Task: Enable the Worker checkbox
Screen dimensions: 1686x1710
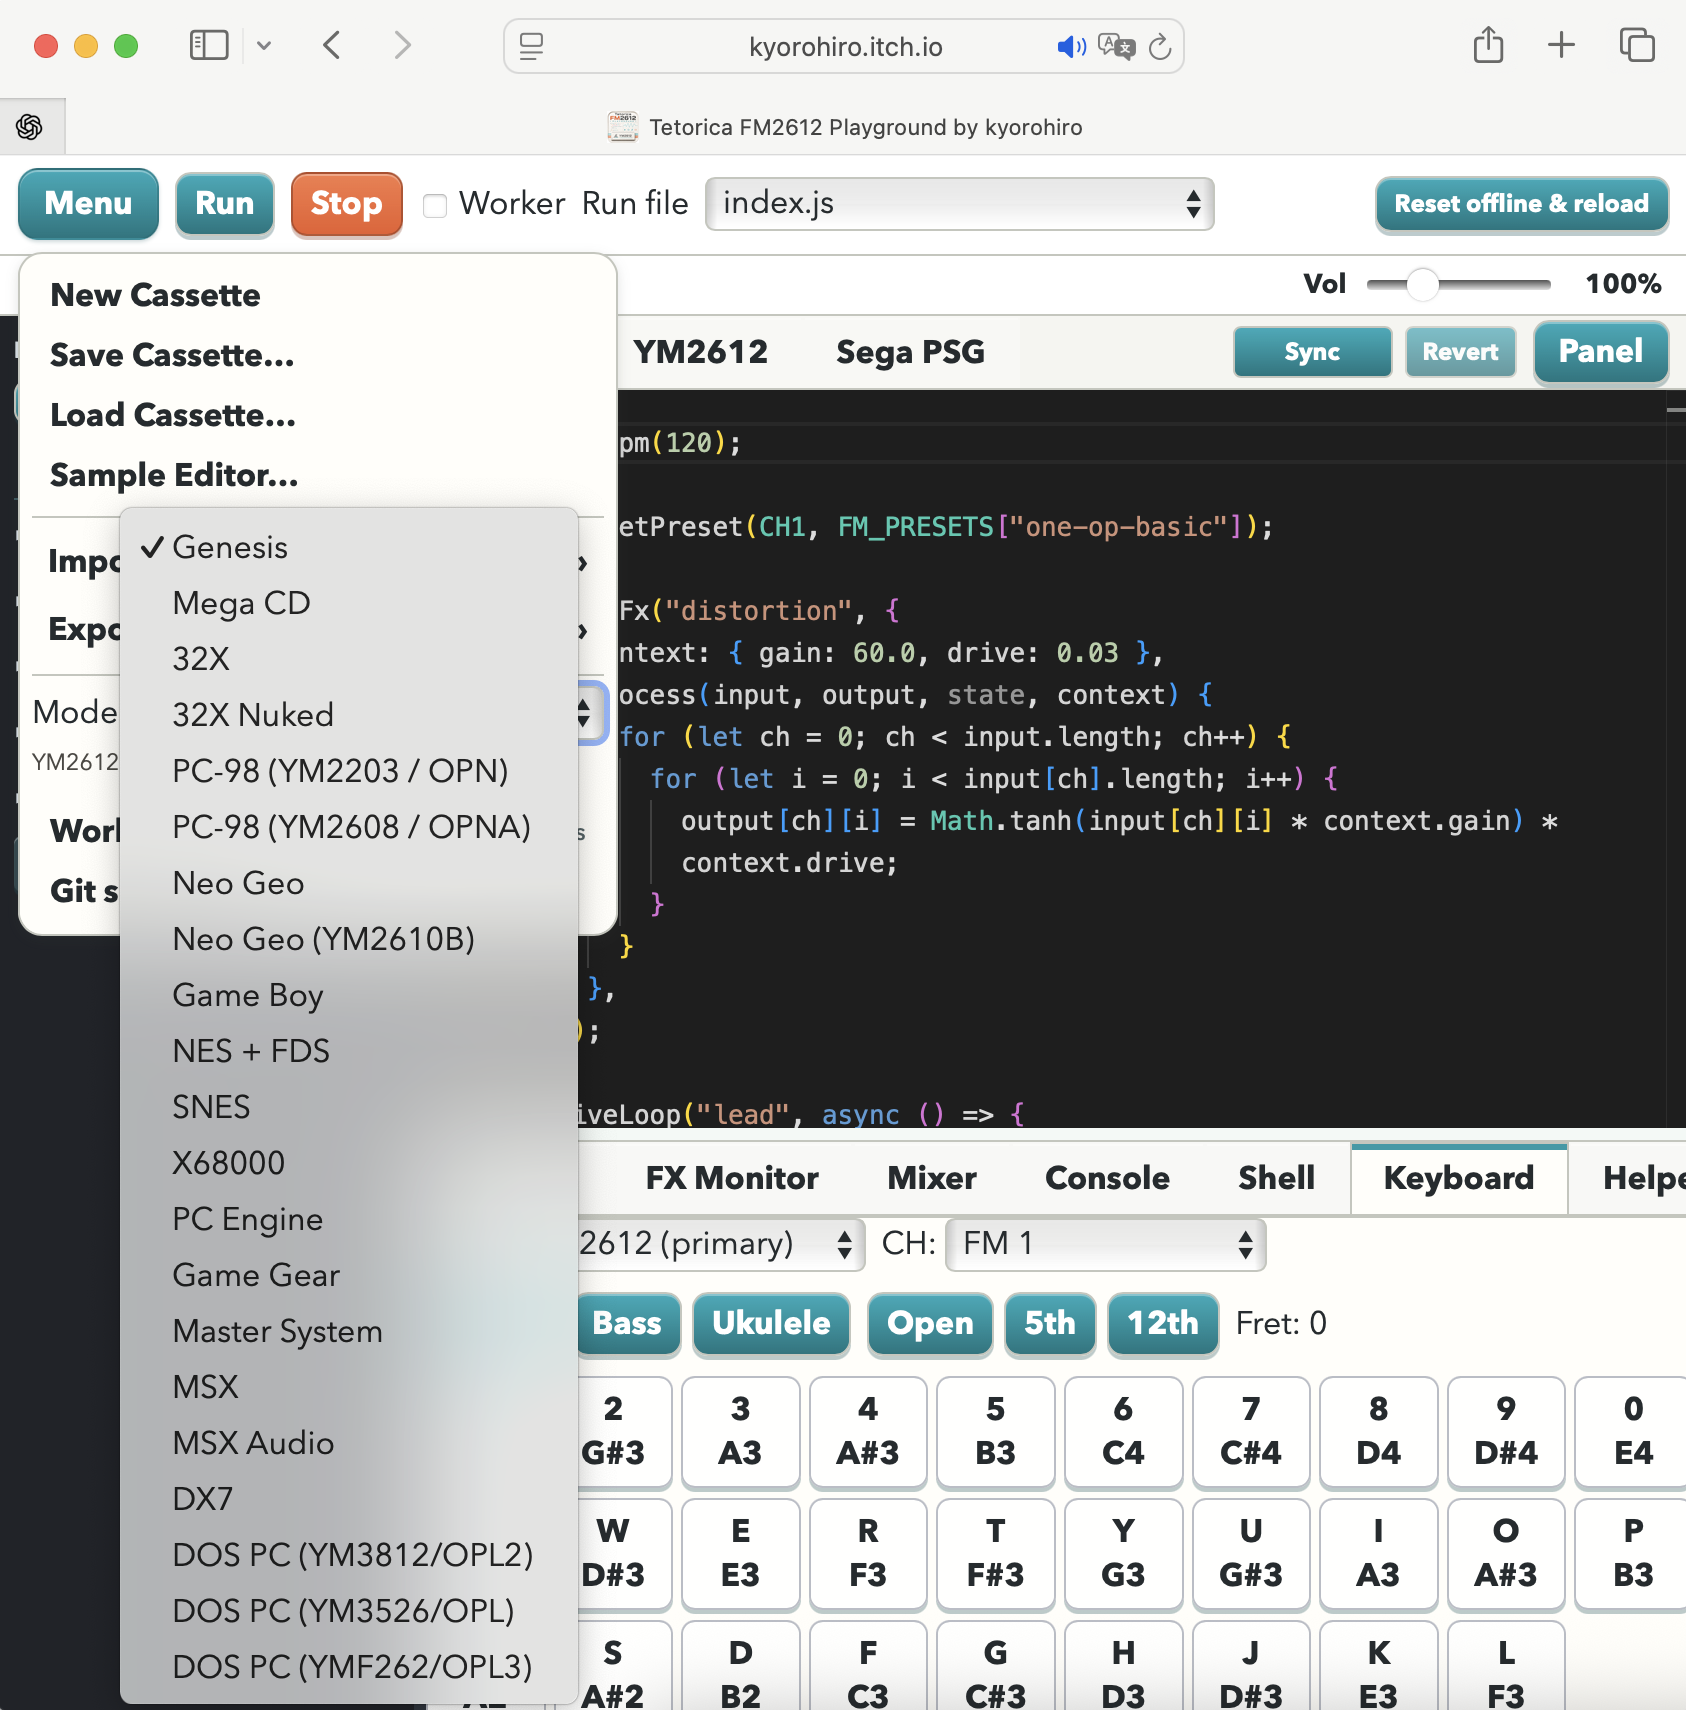Action: [435, 205]
